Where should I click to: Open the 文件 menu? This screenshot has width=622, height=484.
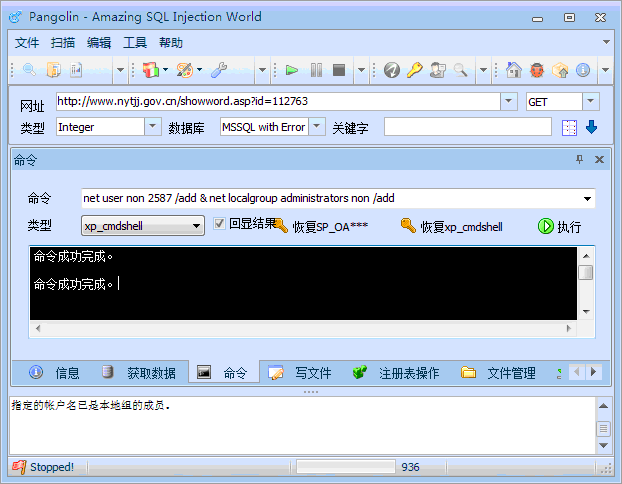27,42
